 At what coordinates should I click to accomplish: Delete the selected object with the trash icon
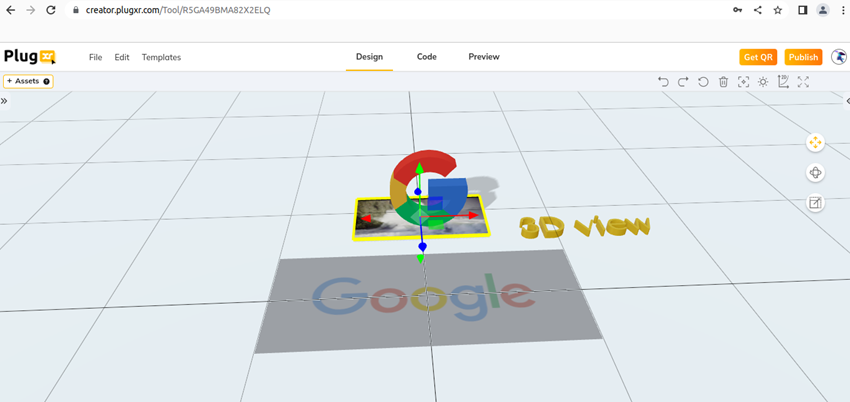pos(723,82)
